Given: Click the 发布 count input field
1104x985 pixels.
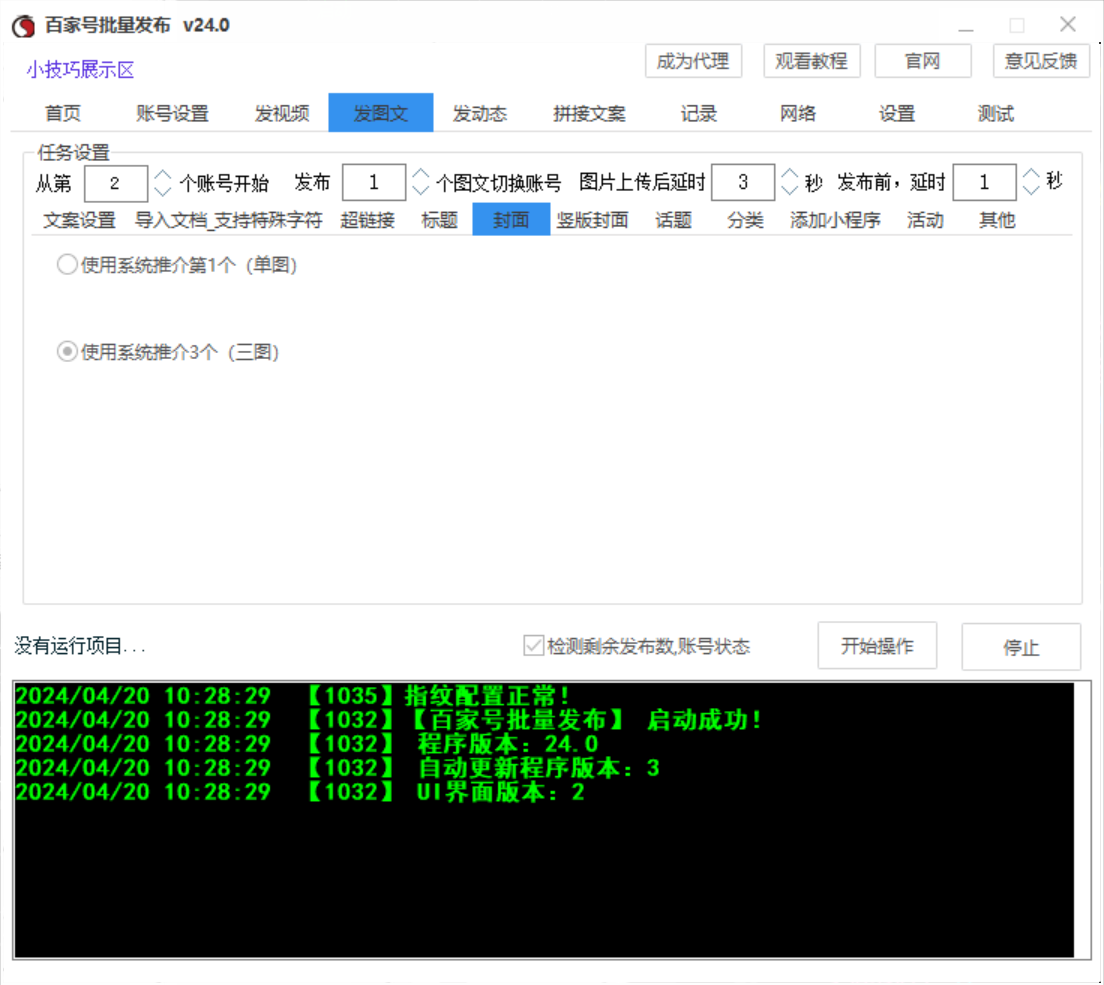Looking at the screenshot, I should point(374,182).
